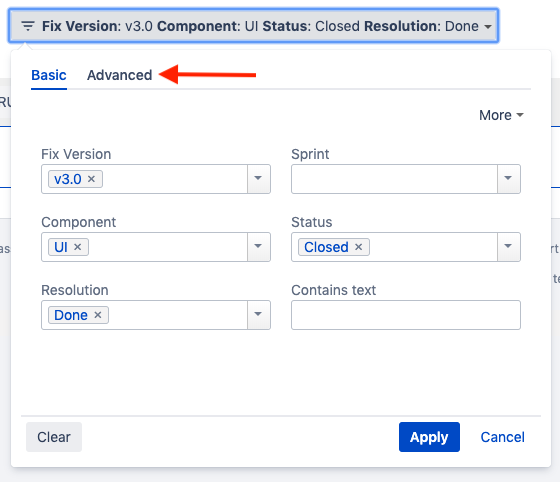Expand the Resolution dropdown arrow
The image size is (560, 482).
(259, 315)
